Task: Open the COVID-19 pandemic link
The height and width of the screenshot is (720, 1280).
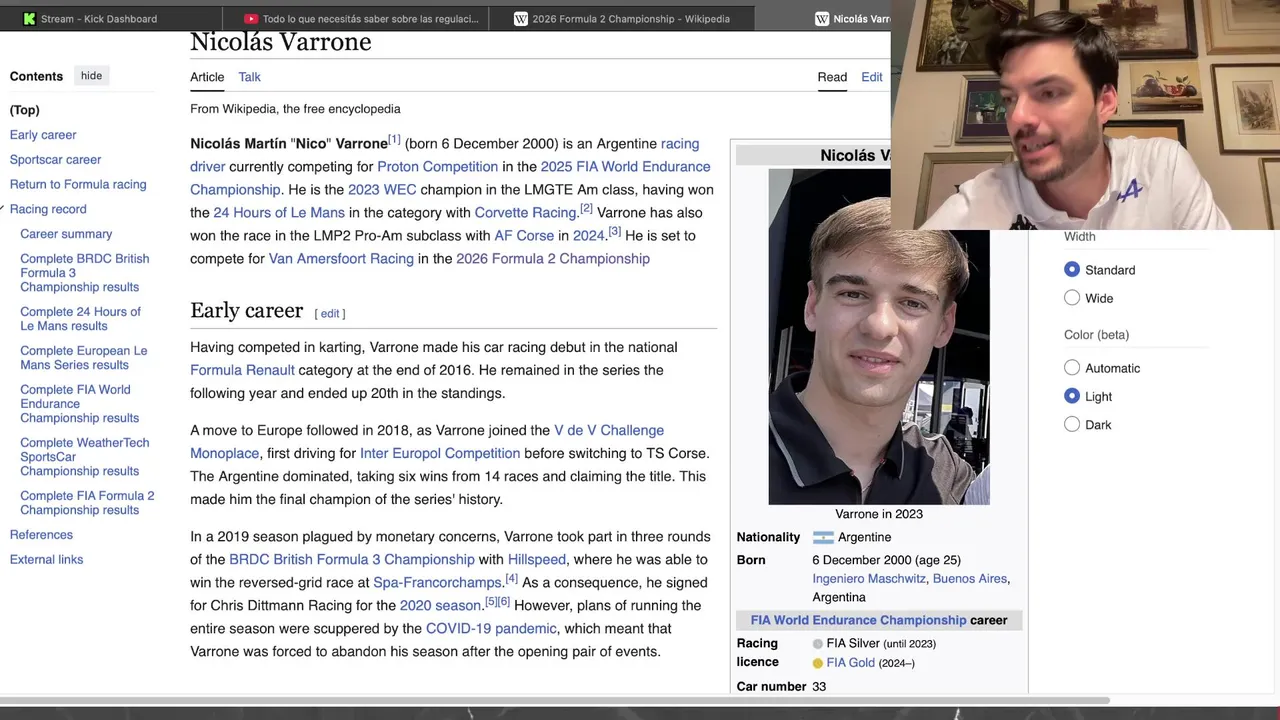Action: point(491,628)
